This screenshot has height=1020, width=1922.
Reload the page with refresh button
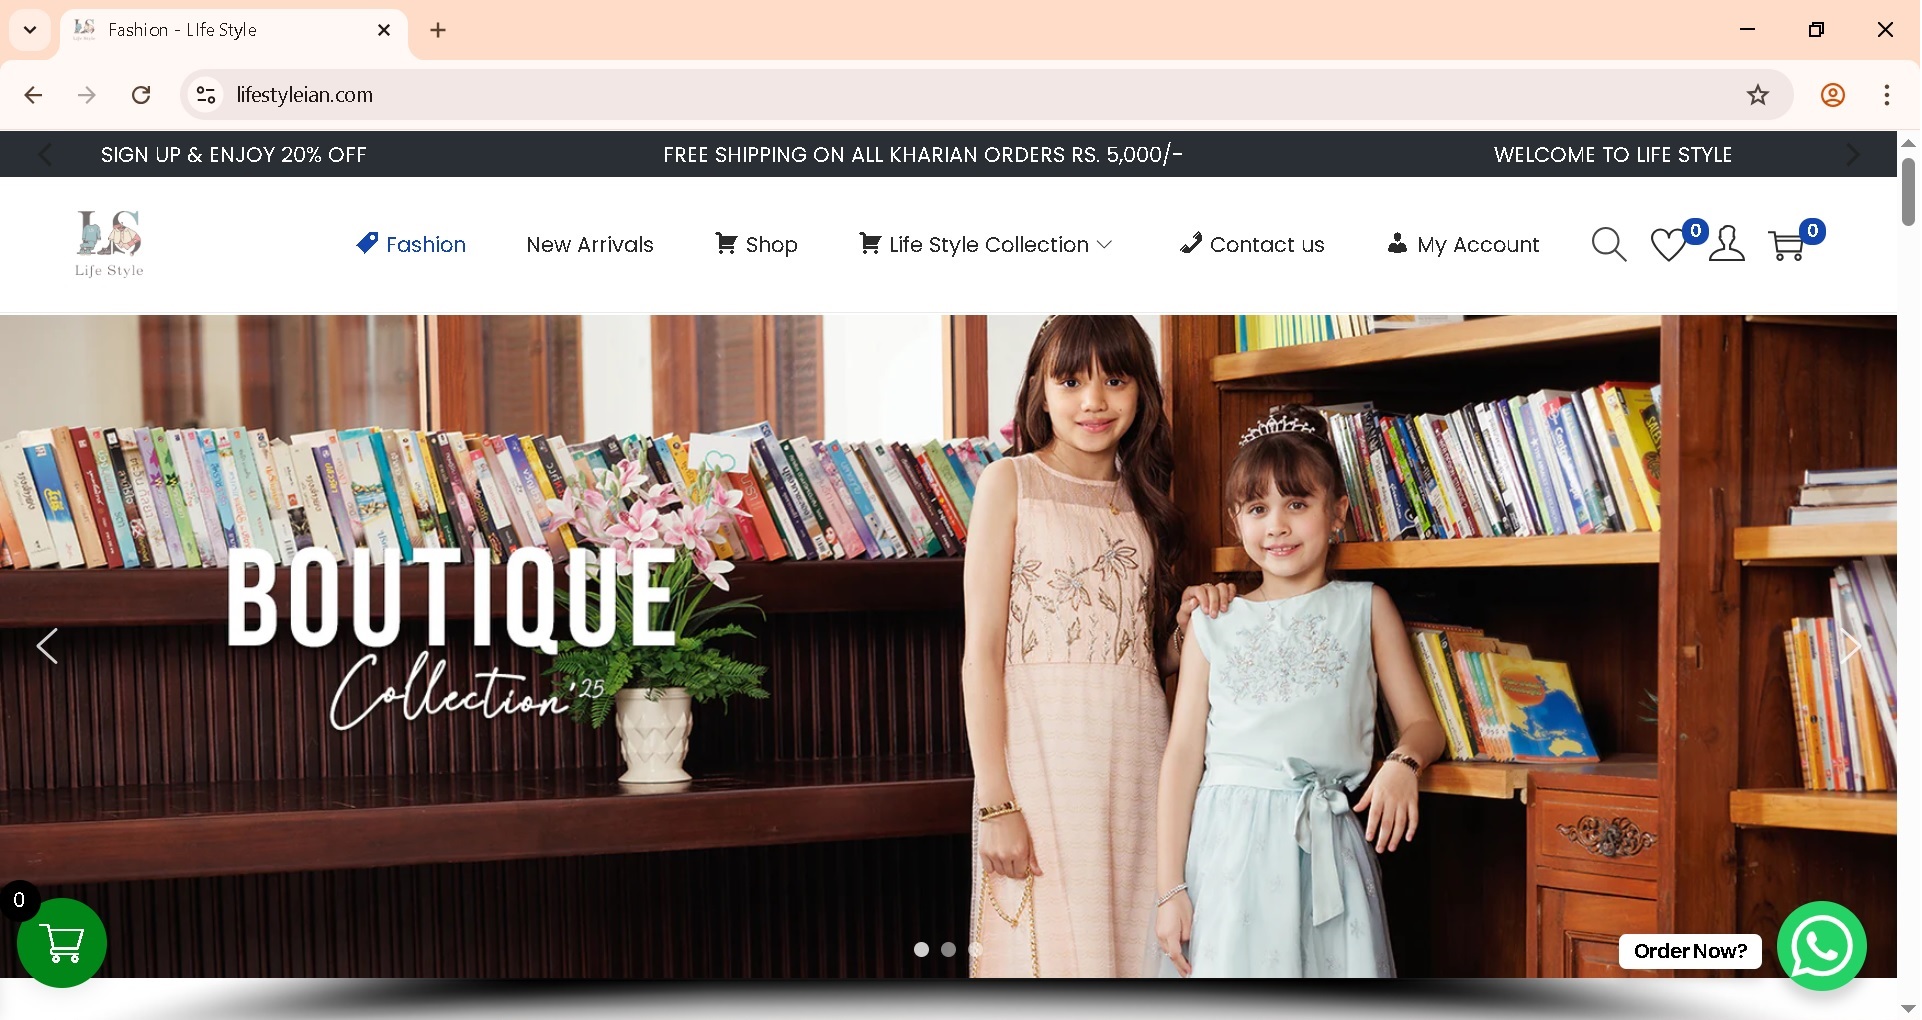coord(141,95)
